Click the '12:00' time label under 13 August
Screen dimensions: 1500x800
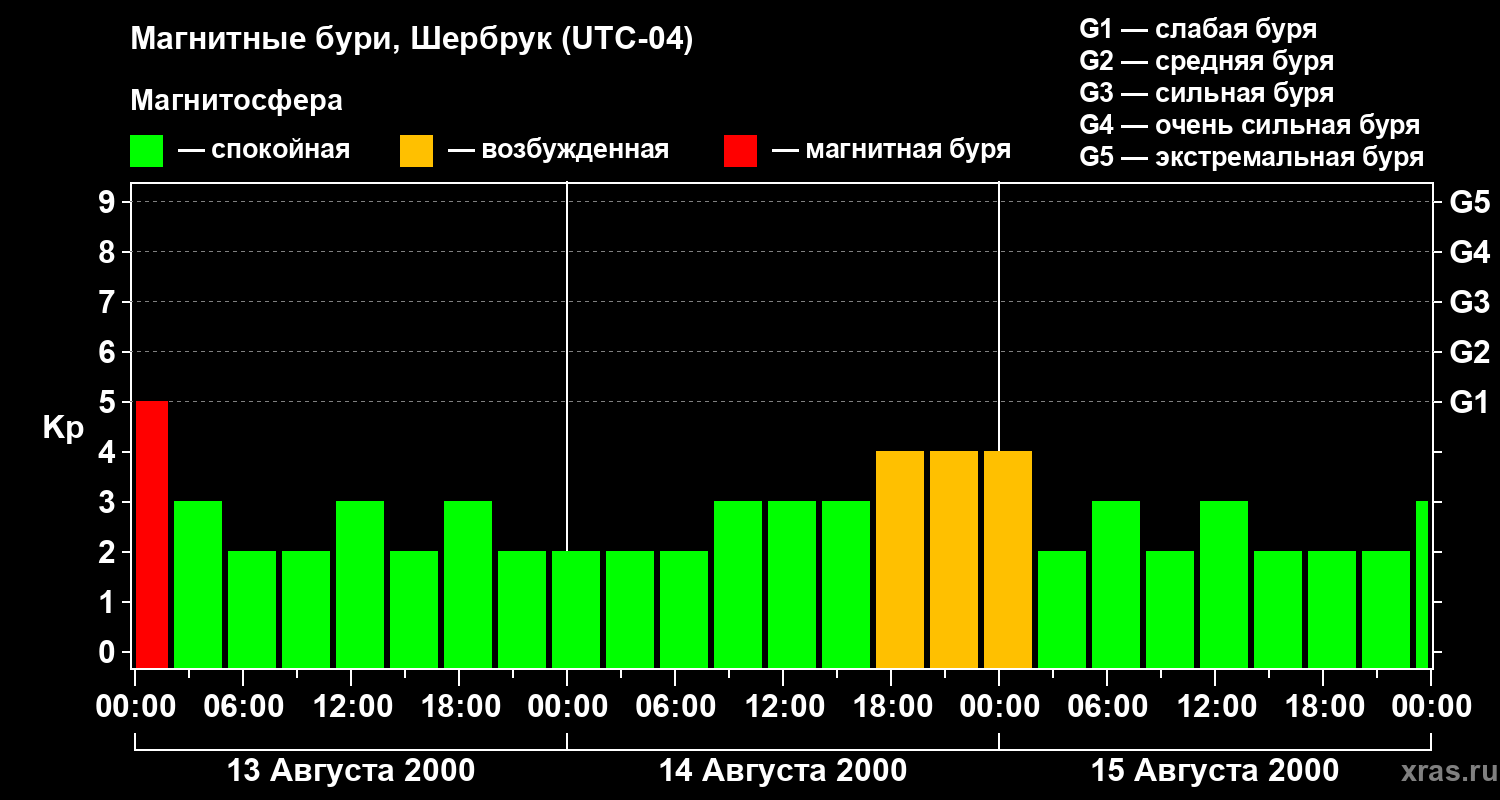(351, 707)
